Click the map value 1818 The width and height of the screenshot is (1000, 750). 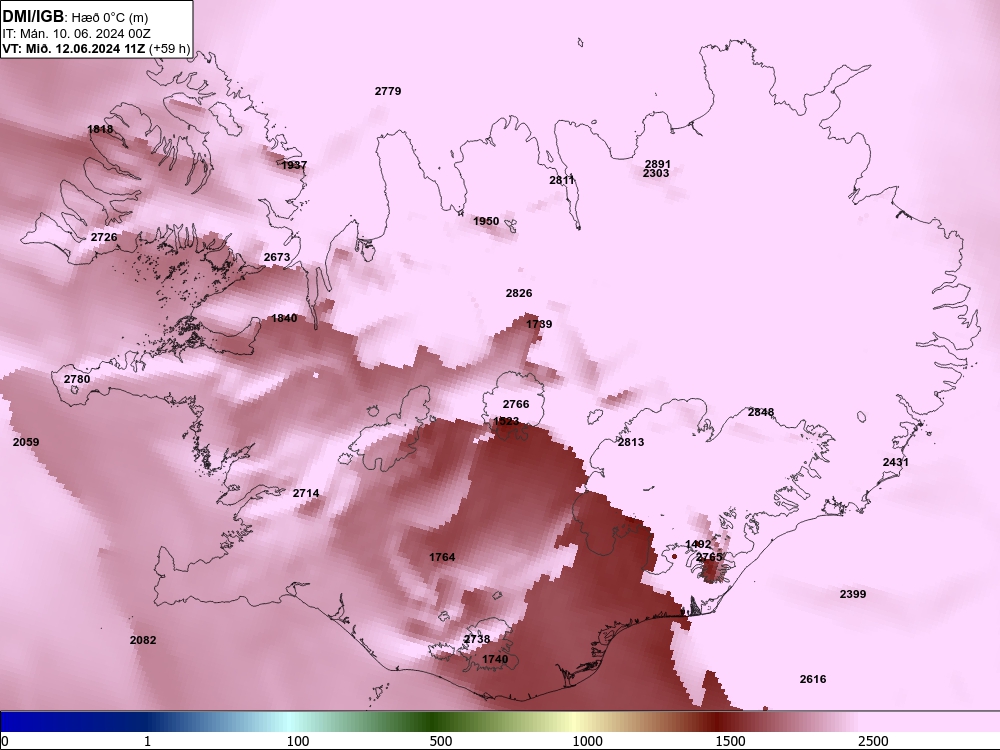(x=100, y=129)
